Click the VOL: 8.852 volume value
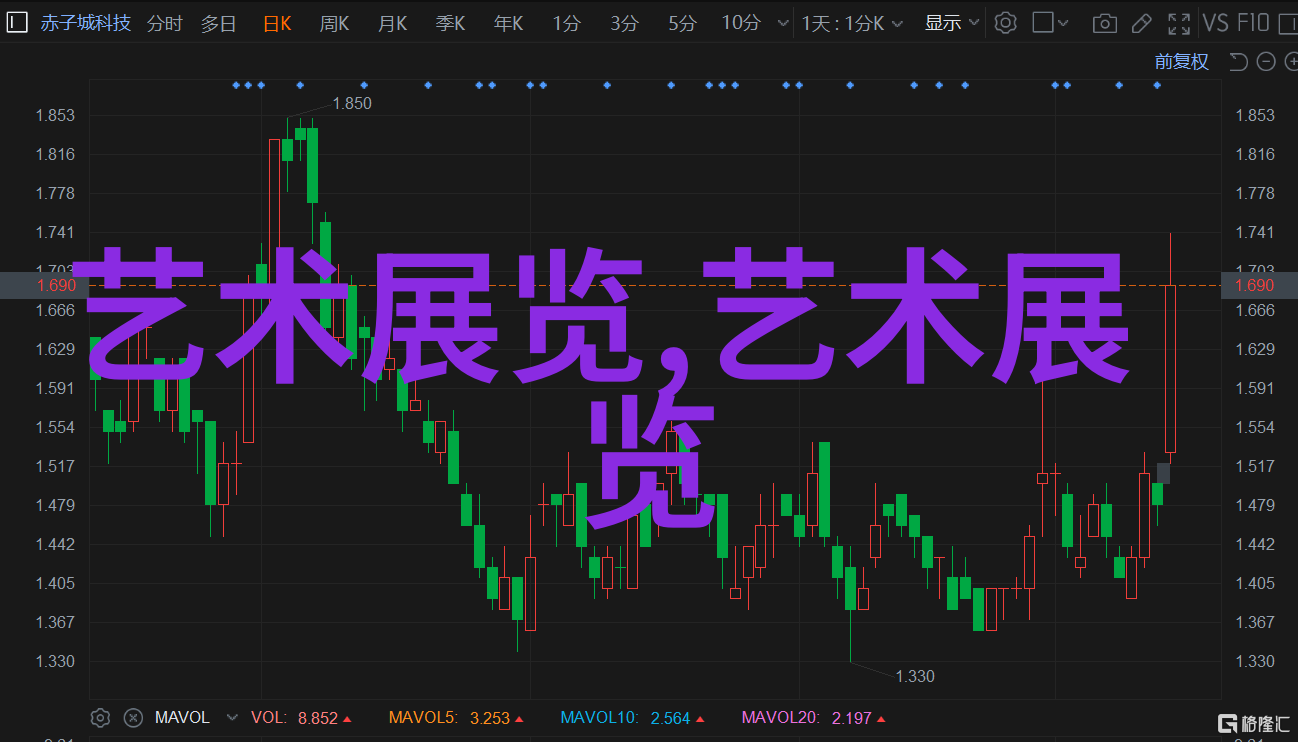Image resolution: width=1298 pixels, height=742 pixels. pyautogui.click(x=300, y=717)
